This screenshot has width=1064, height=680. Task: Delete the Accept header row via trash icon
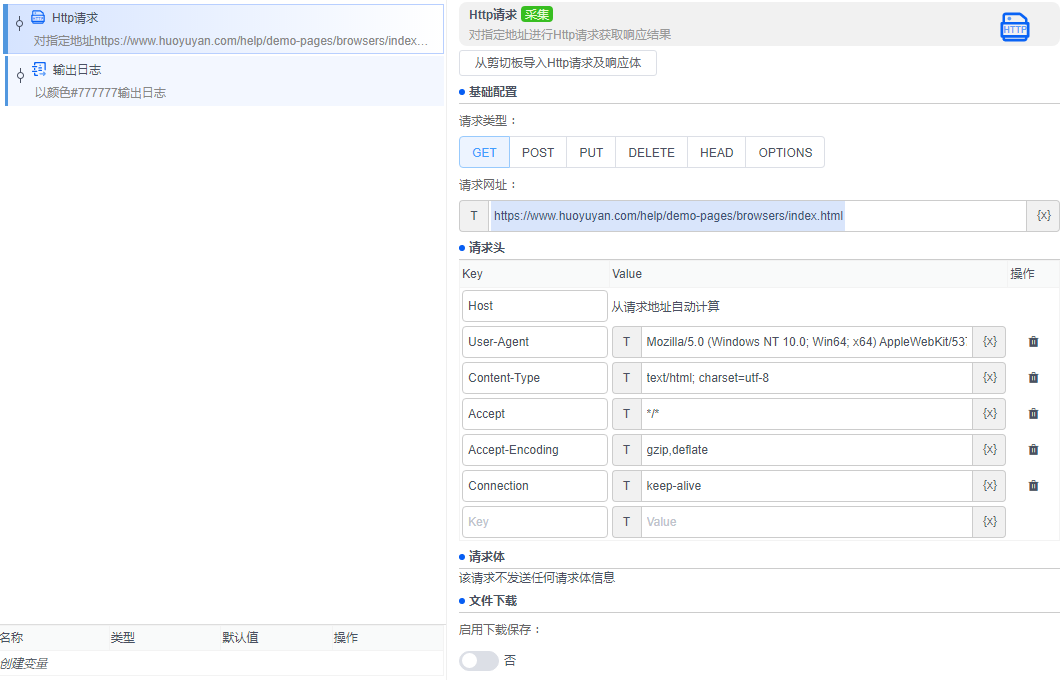click(1033, 413)
